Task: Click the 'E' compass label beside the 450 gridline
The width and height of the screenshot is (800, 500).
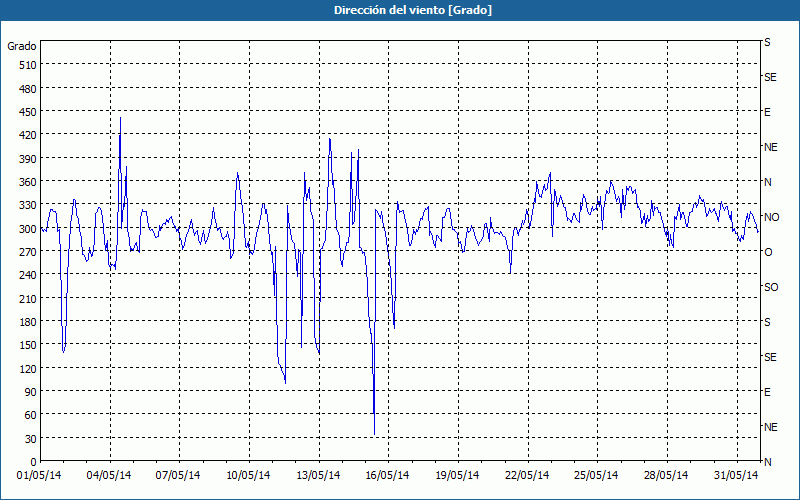Action: (767, 112)
